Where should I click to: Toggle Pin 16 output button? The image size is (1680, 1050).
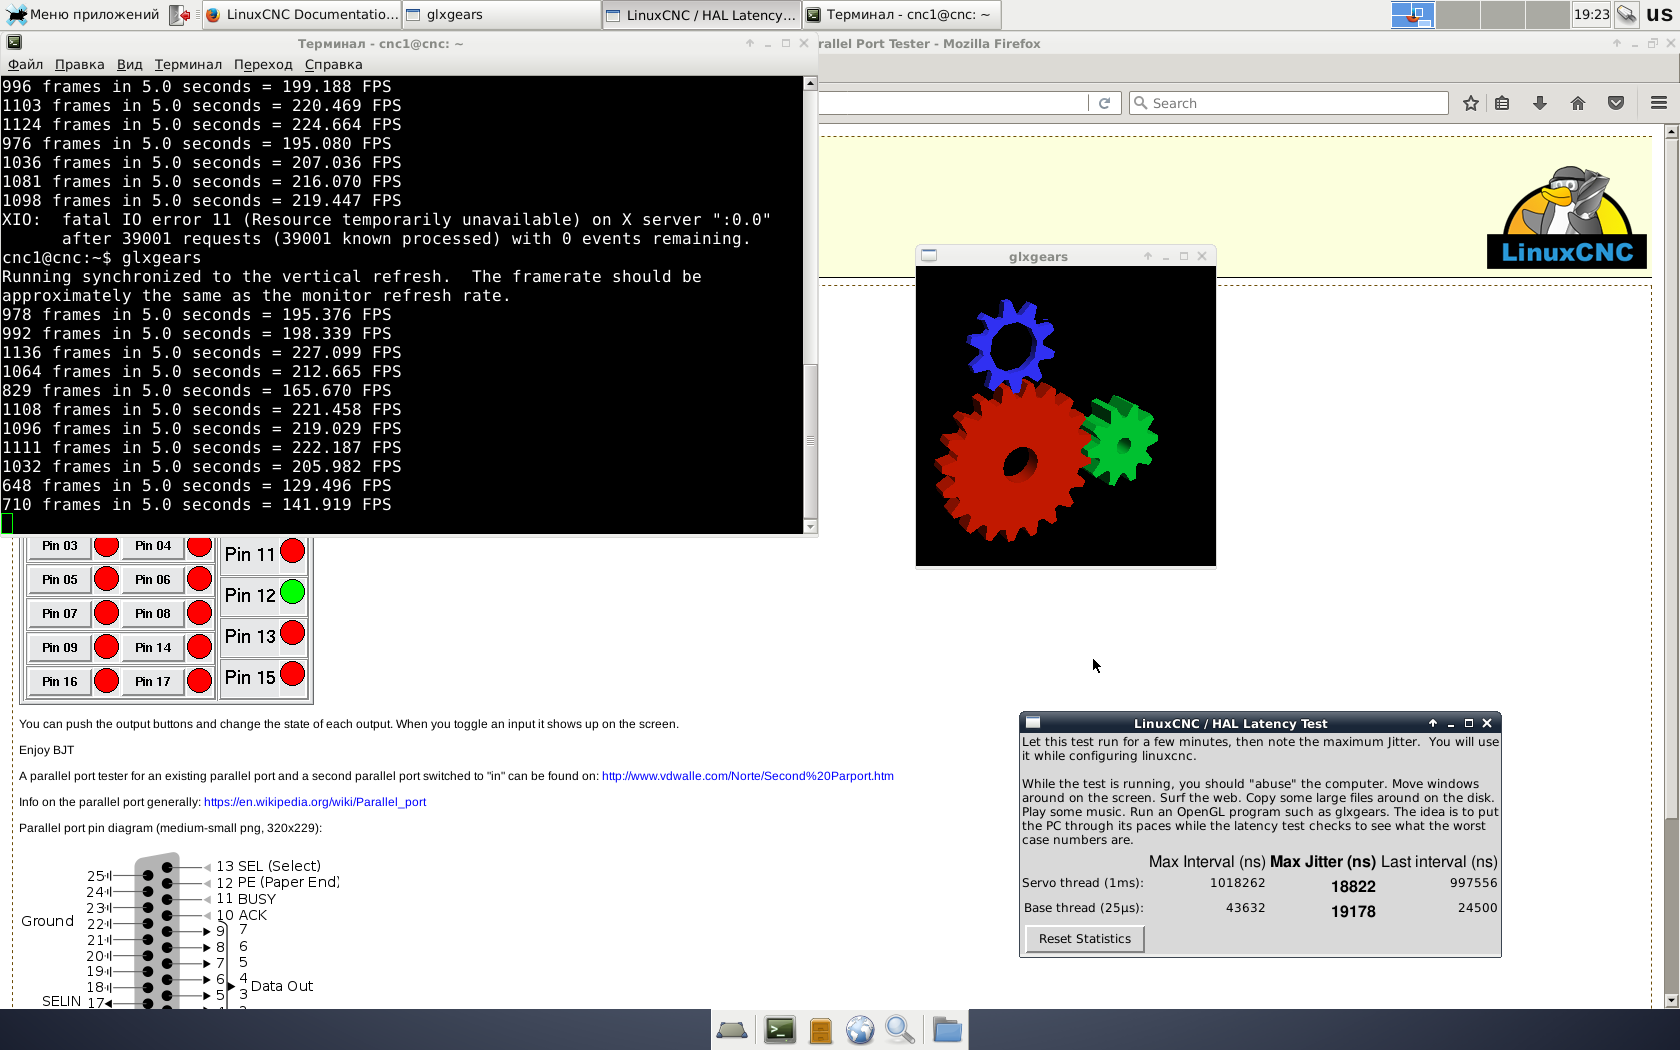pyautogui.click(x=60, y=682)
